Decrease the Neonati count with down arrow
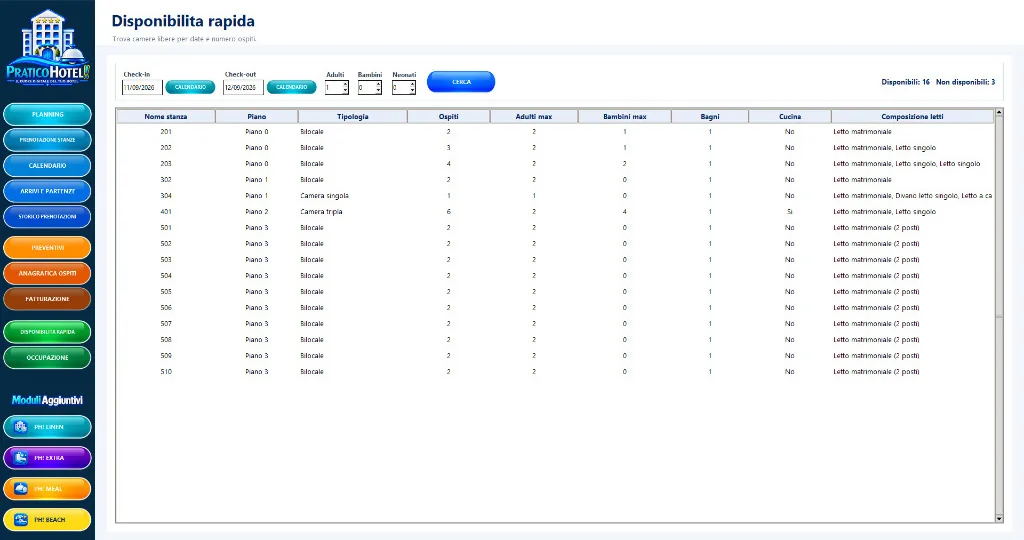Screen dimensions: 1024x540 click(412, 91)
